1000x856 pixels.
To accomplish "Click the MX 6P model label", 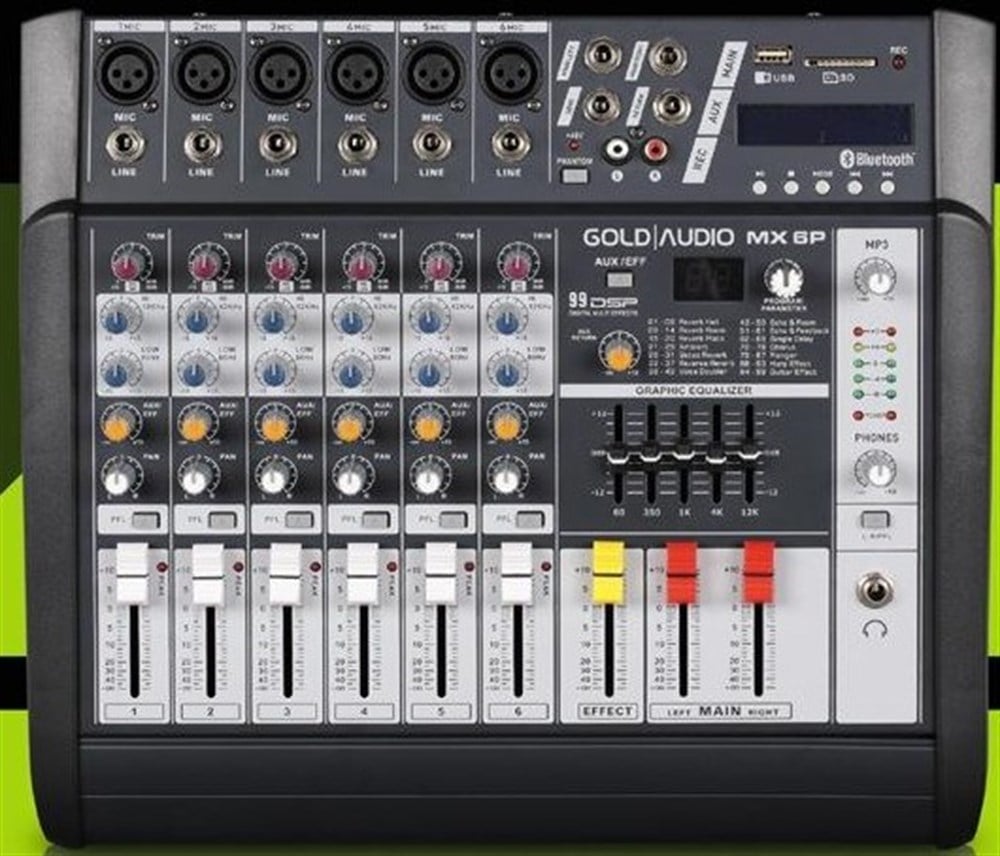I will pos(785,238).
